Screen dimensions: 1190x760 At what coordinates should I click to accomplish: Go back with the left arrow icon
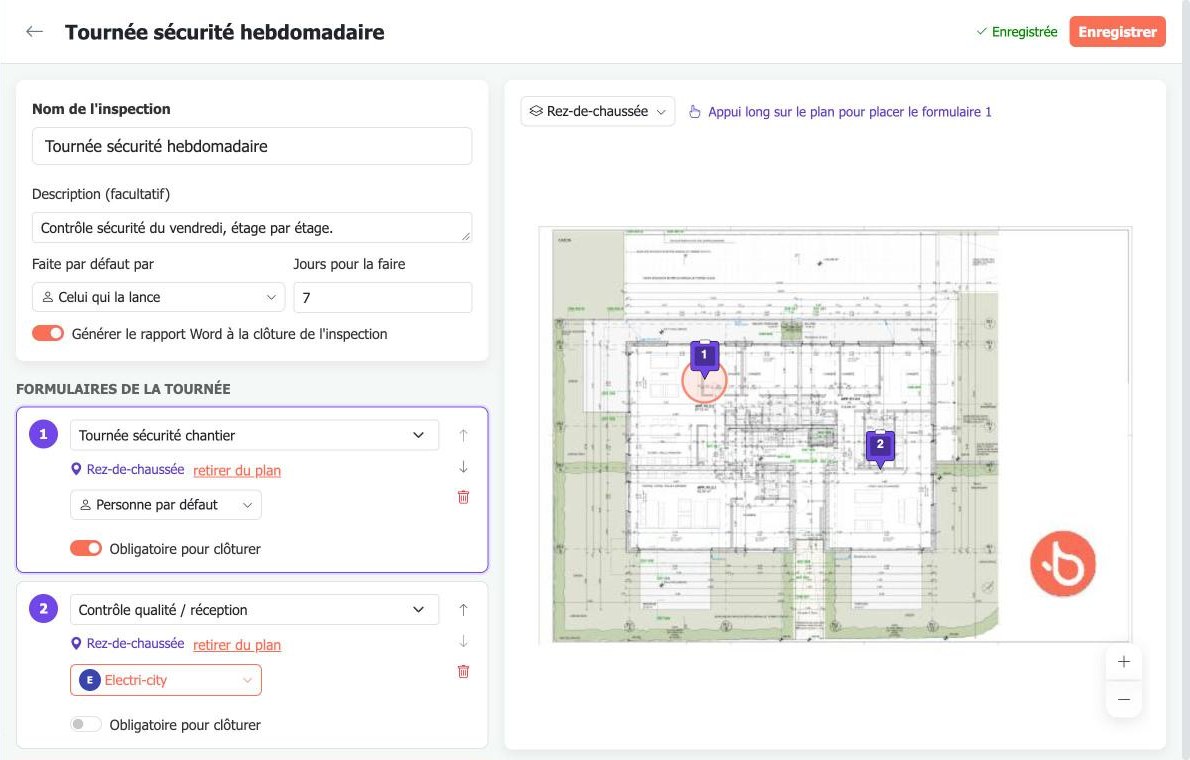tap(34, 31)
